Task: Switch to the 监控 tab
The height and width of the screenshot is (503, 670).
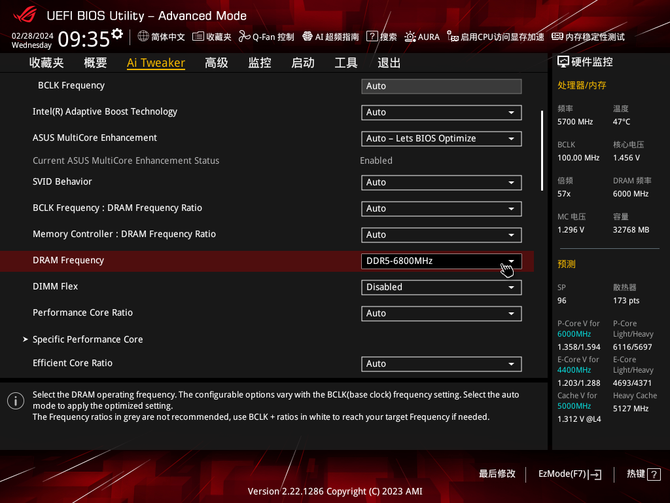Action: [x=259, y=63]
